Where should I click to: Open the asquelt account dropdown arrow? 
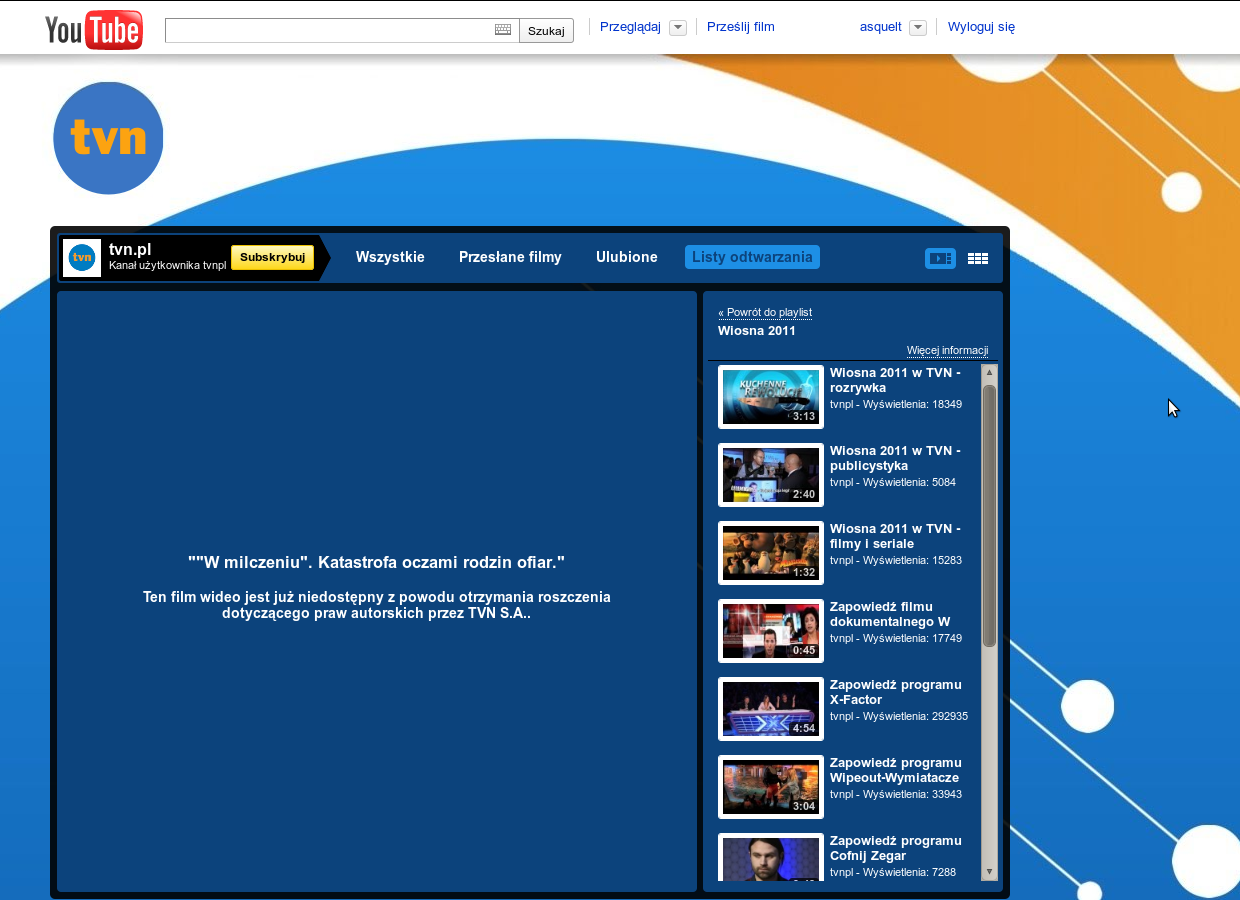[918, 28]
